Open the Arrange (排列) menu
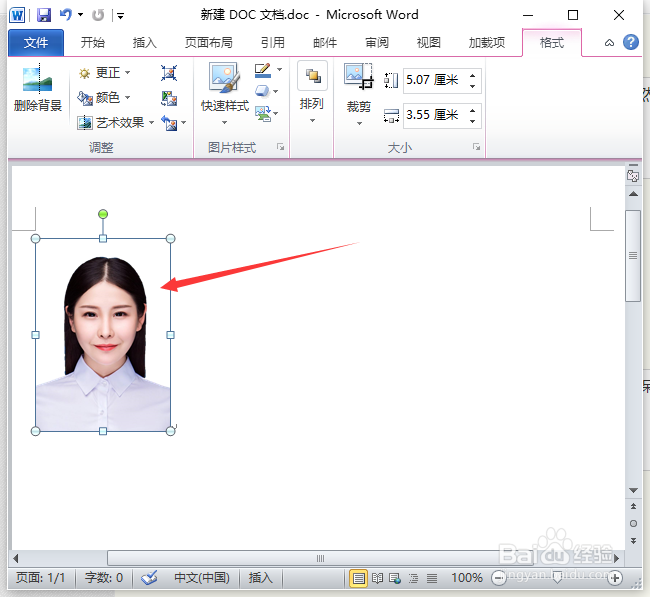 (x=312, y=93)
